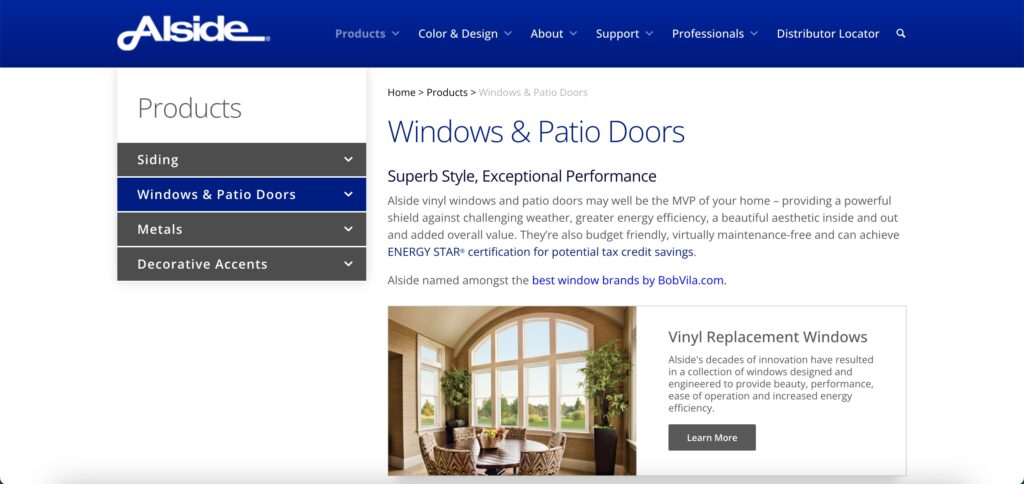Open the Color & Design nav menu
The width and height of the screenshot is (1024, 484).
[458, 34]
